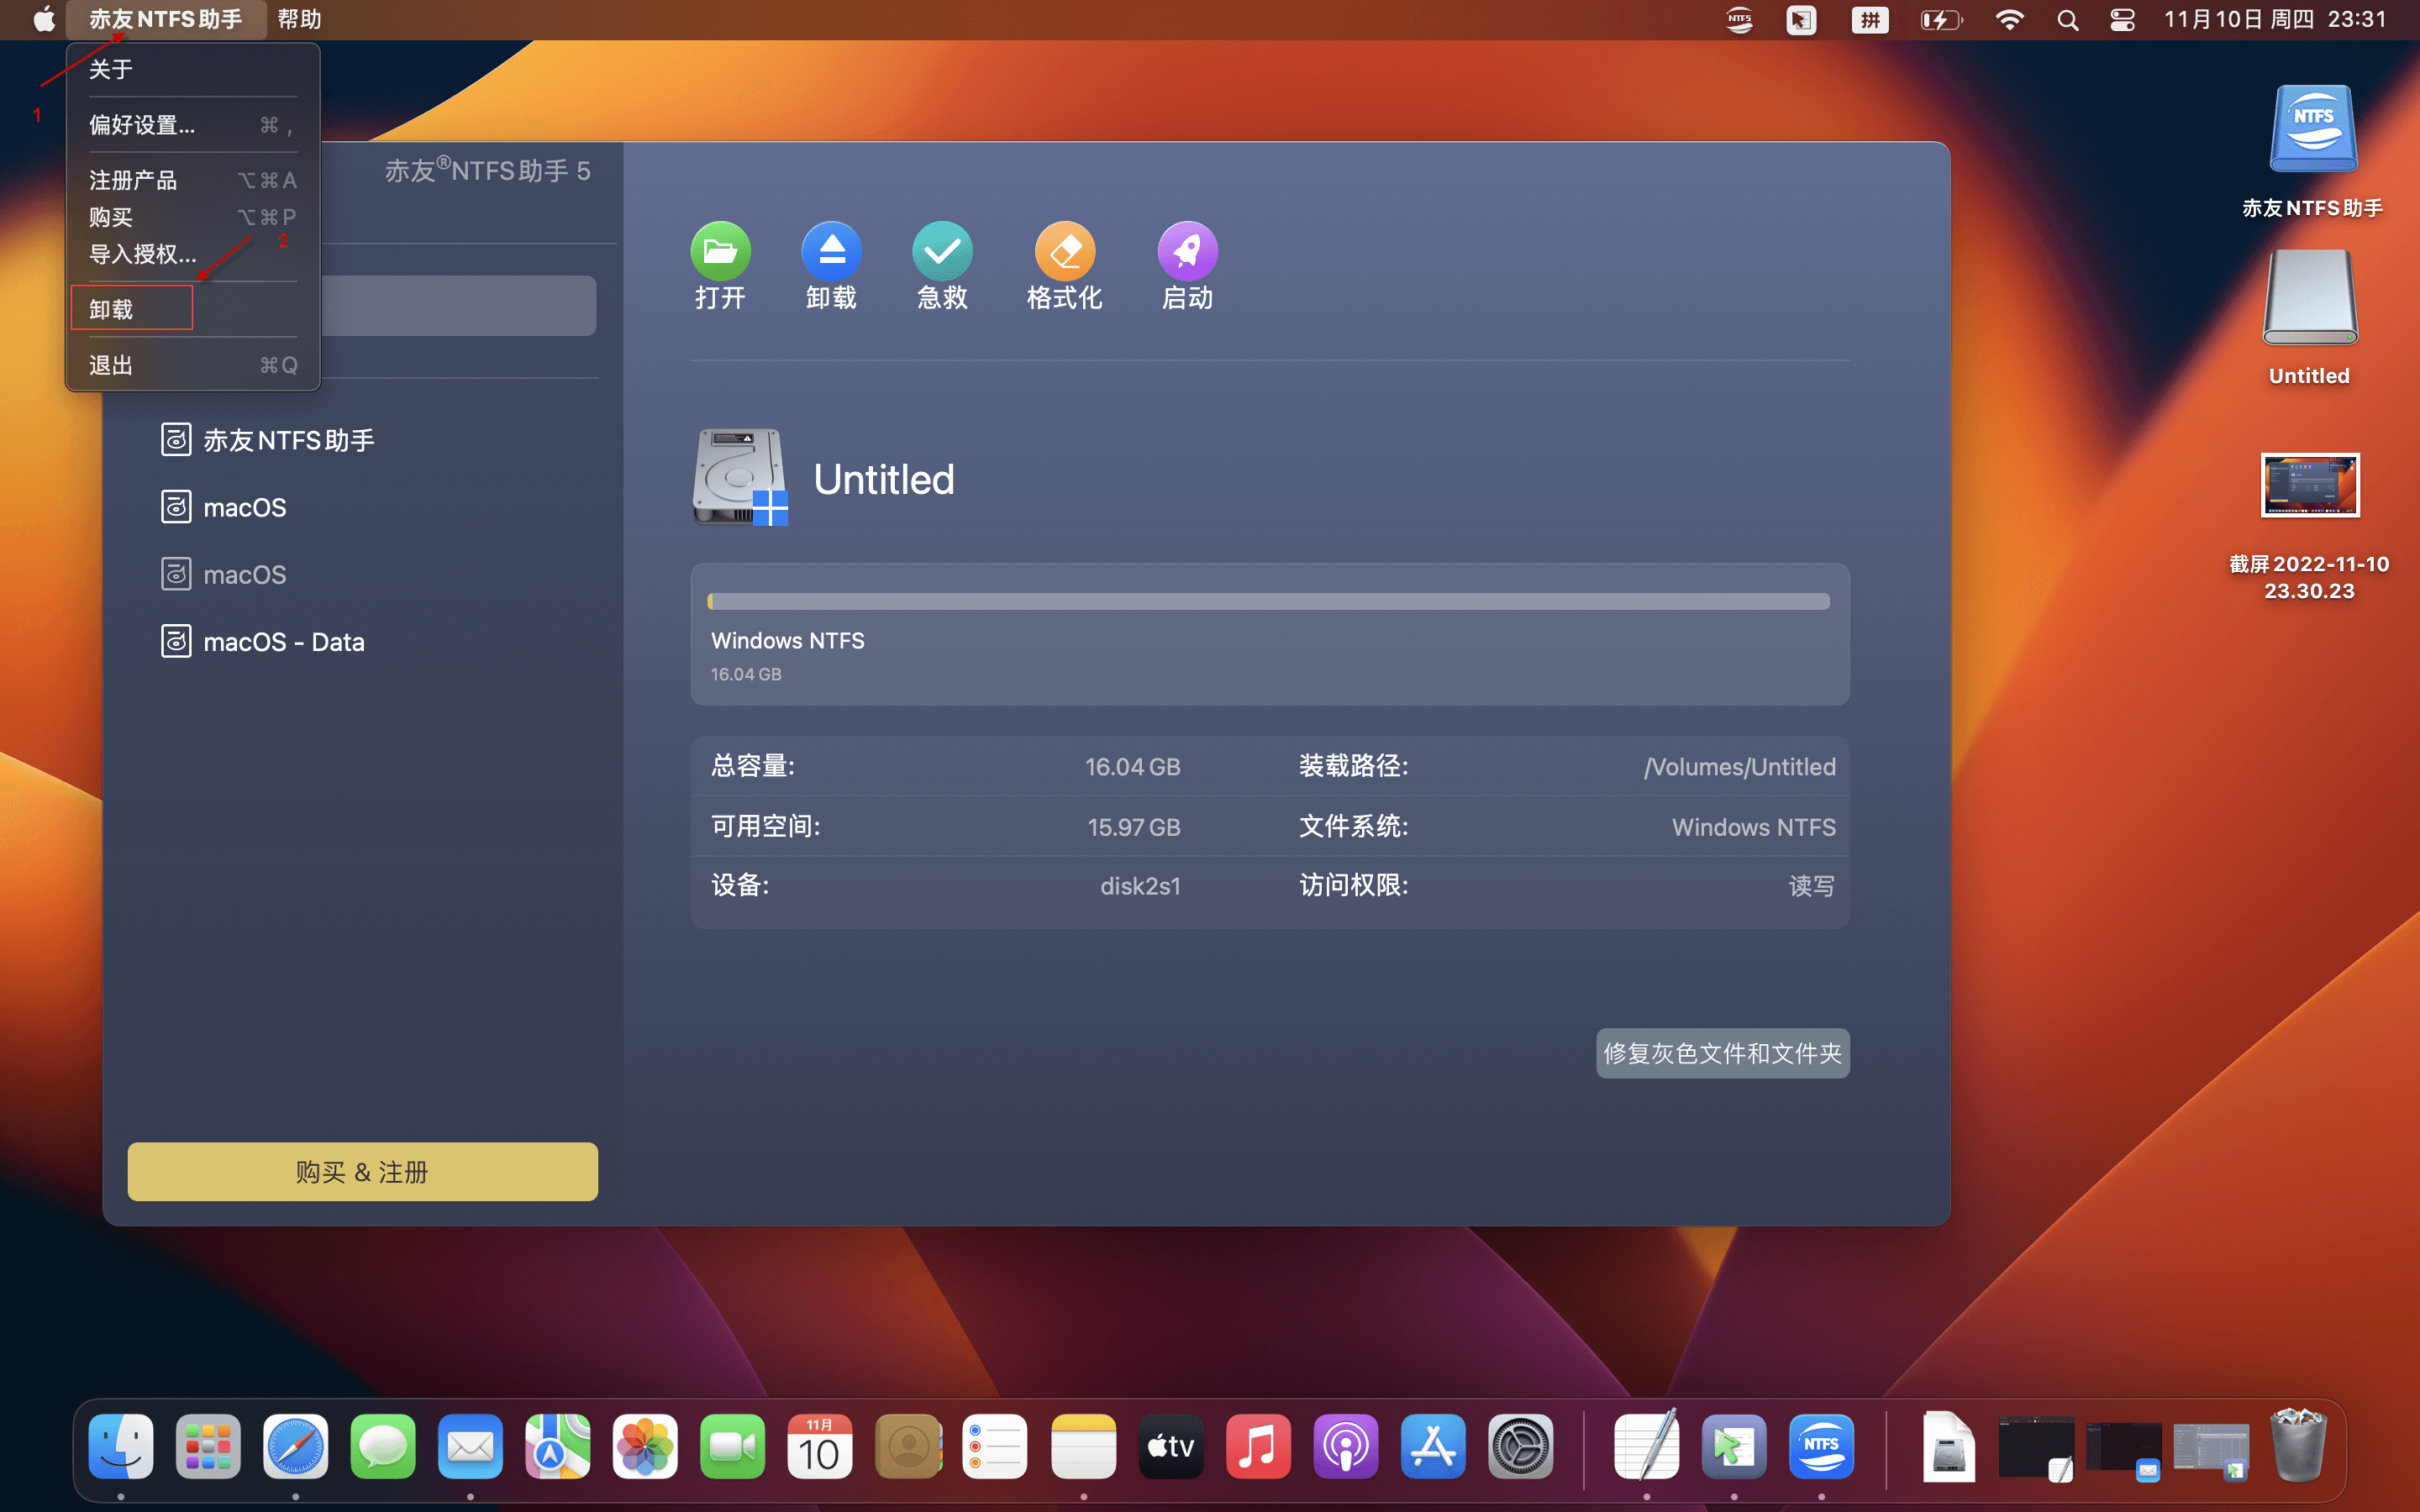
Task: Choose 退出 menu entry
Action: (193, 365)
